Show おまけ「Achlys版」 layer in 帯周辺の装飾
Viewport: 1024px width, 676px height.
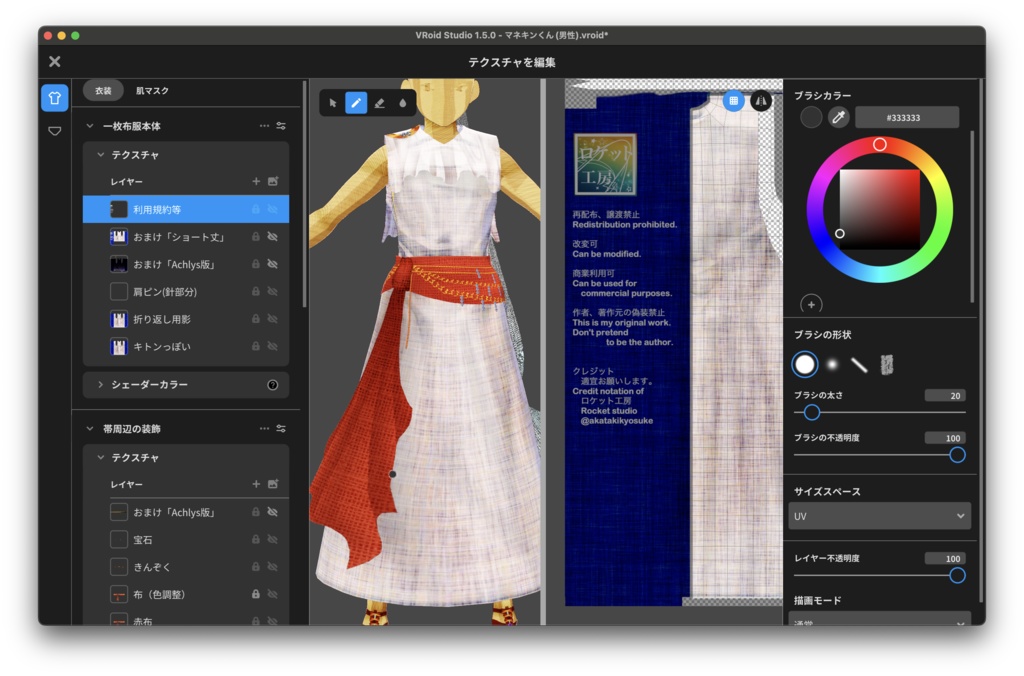[273, 512]
